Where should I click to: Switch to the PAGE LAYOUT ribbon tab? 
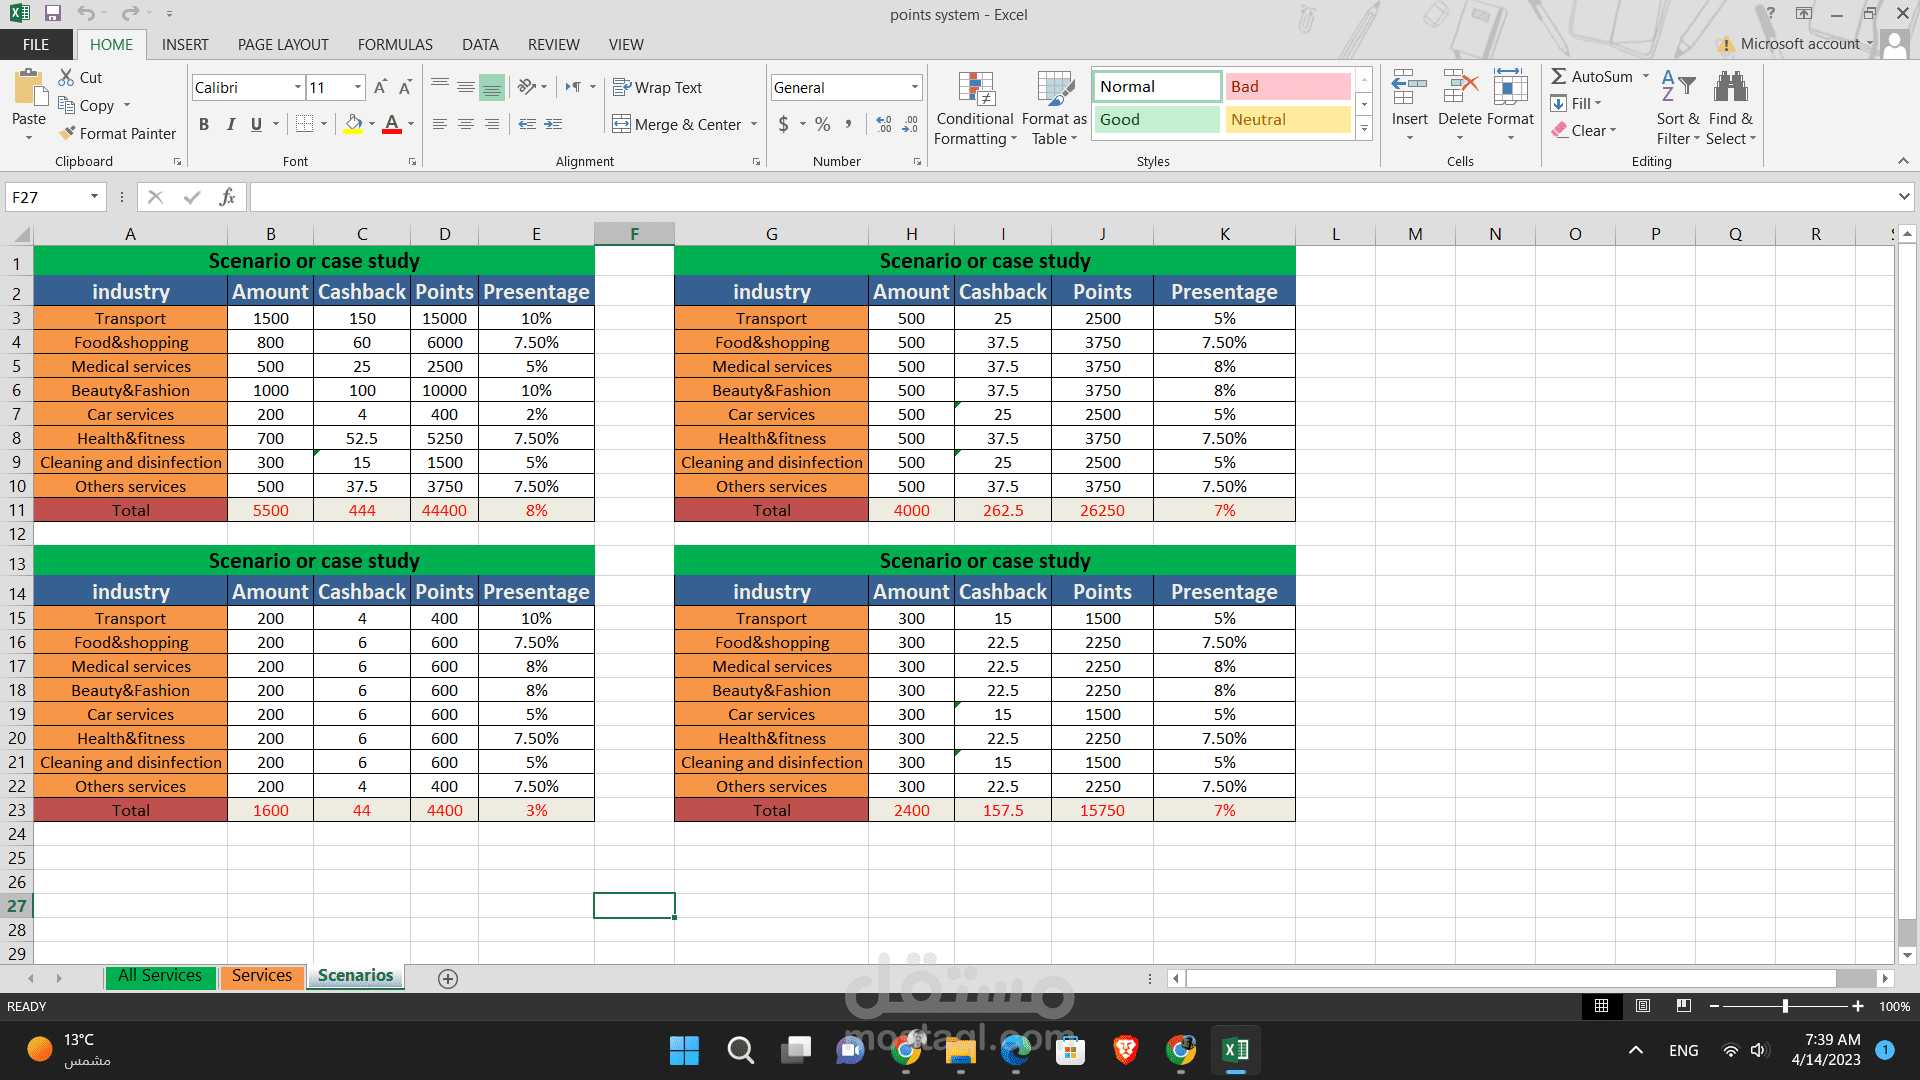click(283, 44)
